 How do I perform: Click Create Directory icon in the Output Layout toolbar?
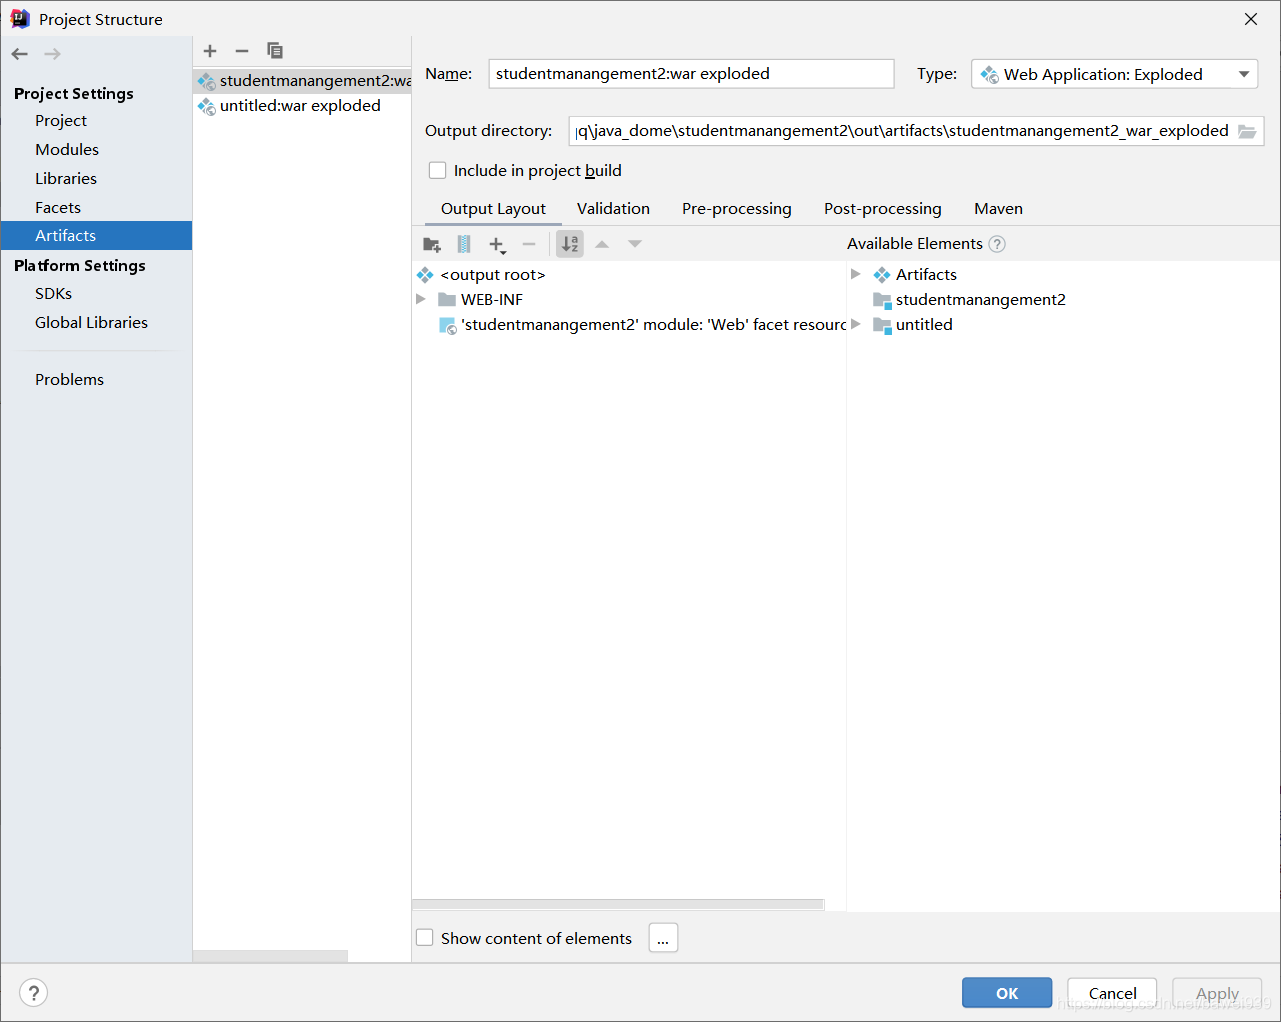tap(432, 244)
